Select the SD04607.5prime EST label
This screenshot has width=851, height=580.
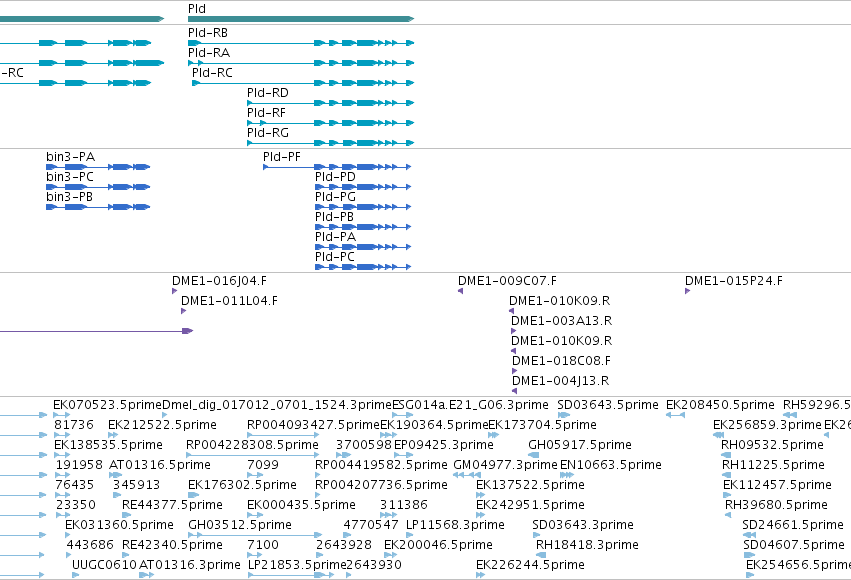(794, 546)
